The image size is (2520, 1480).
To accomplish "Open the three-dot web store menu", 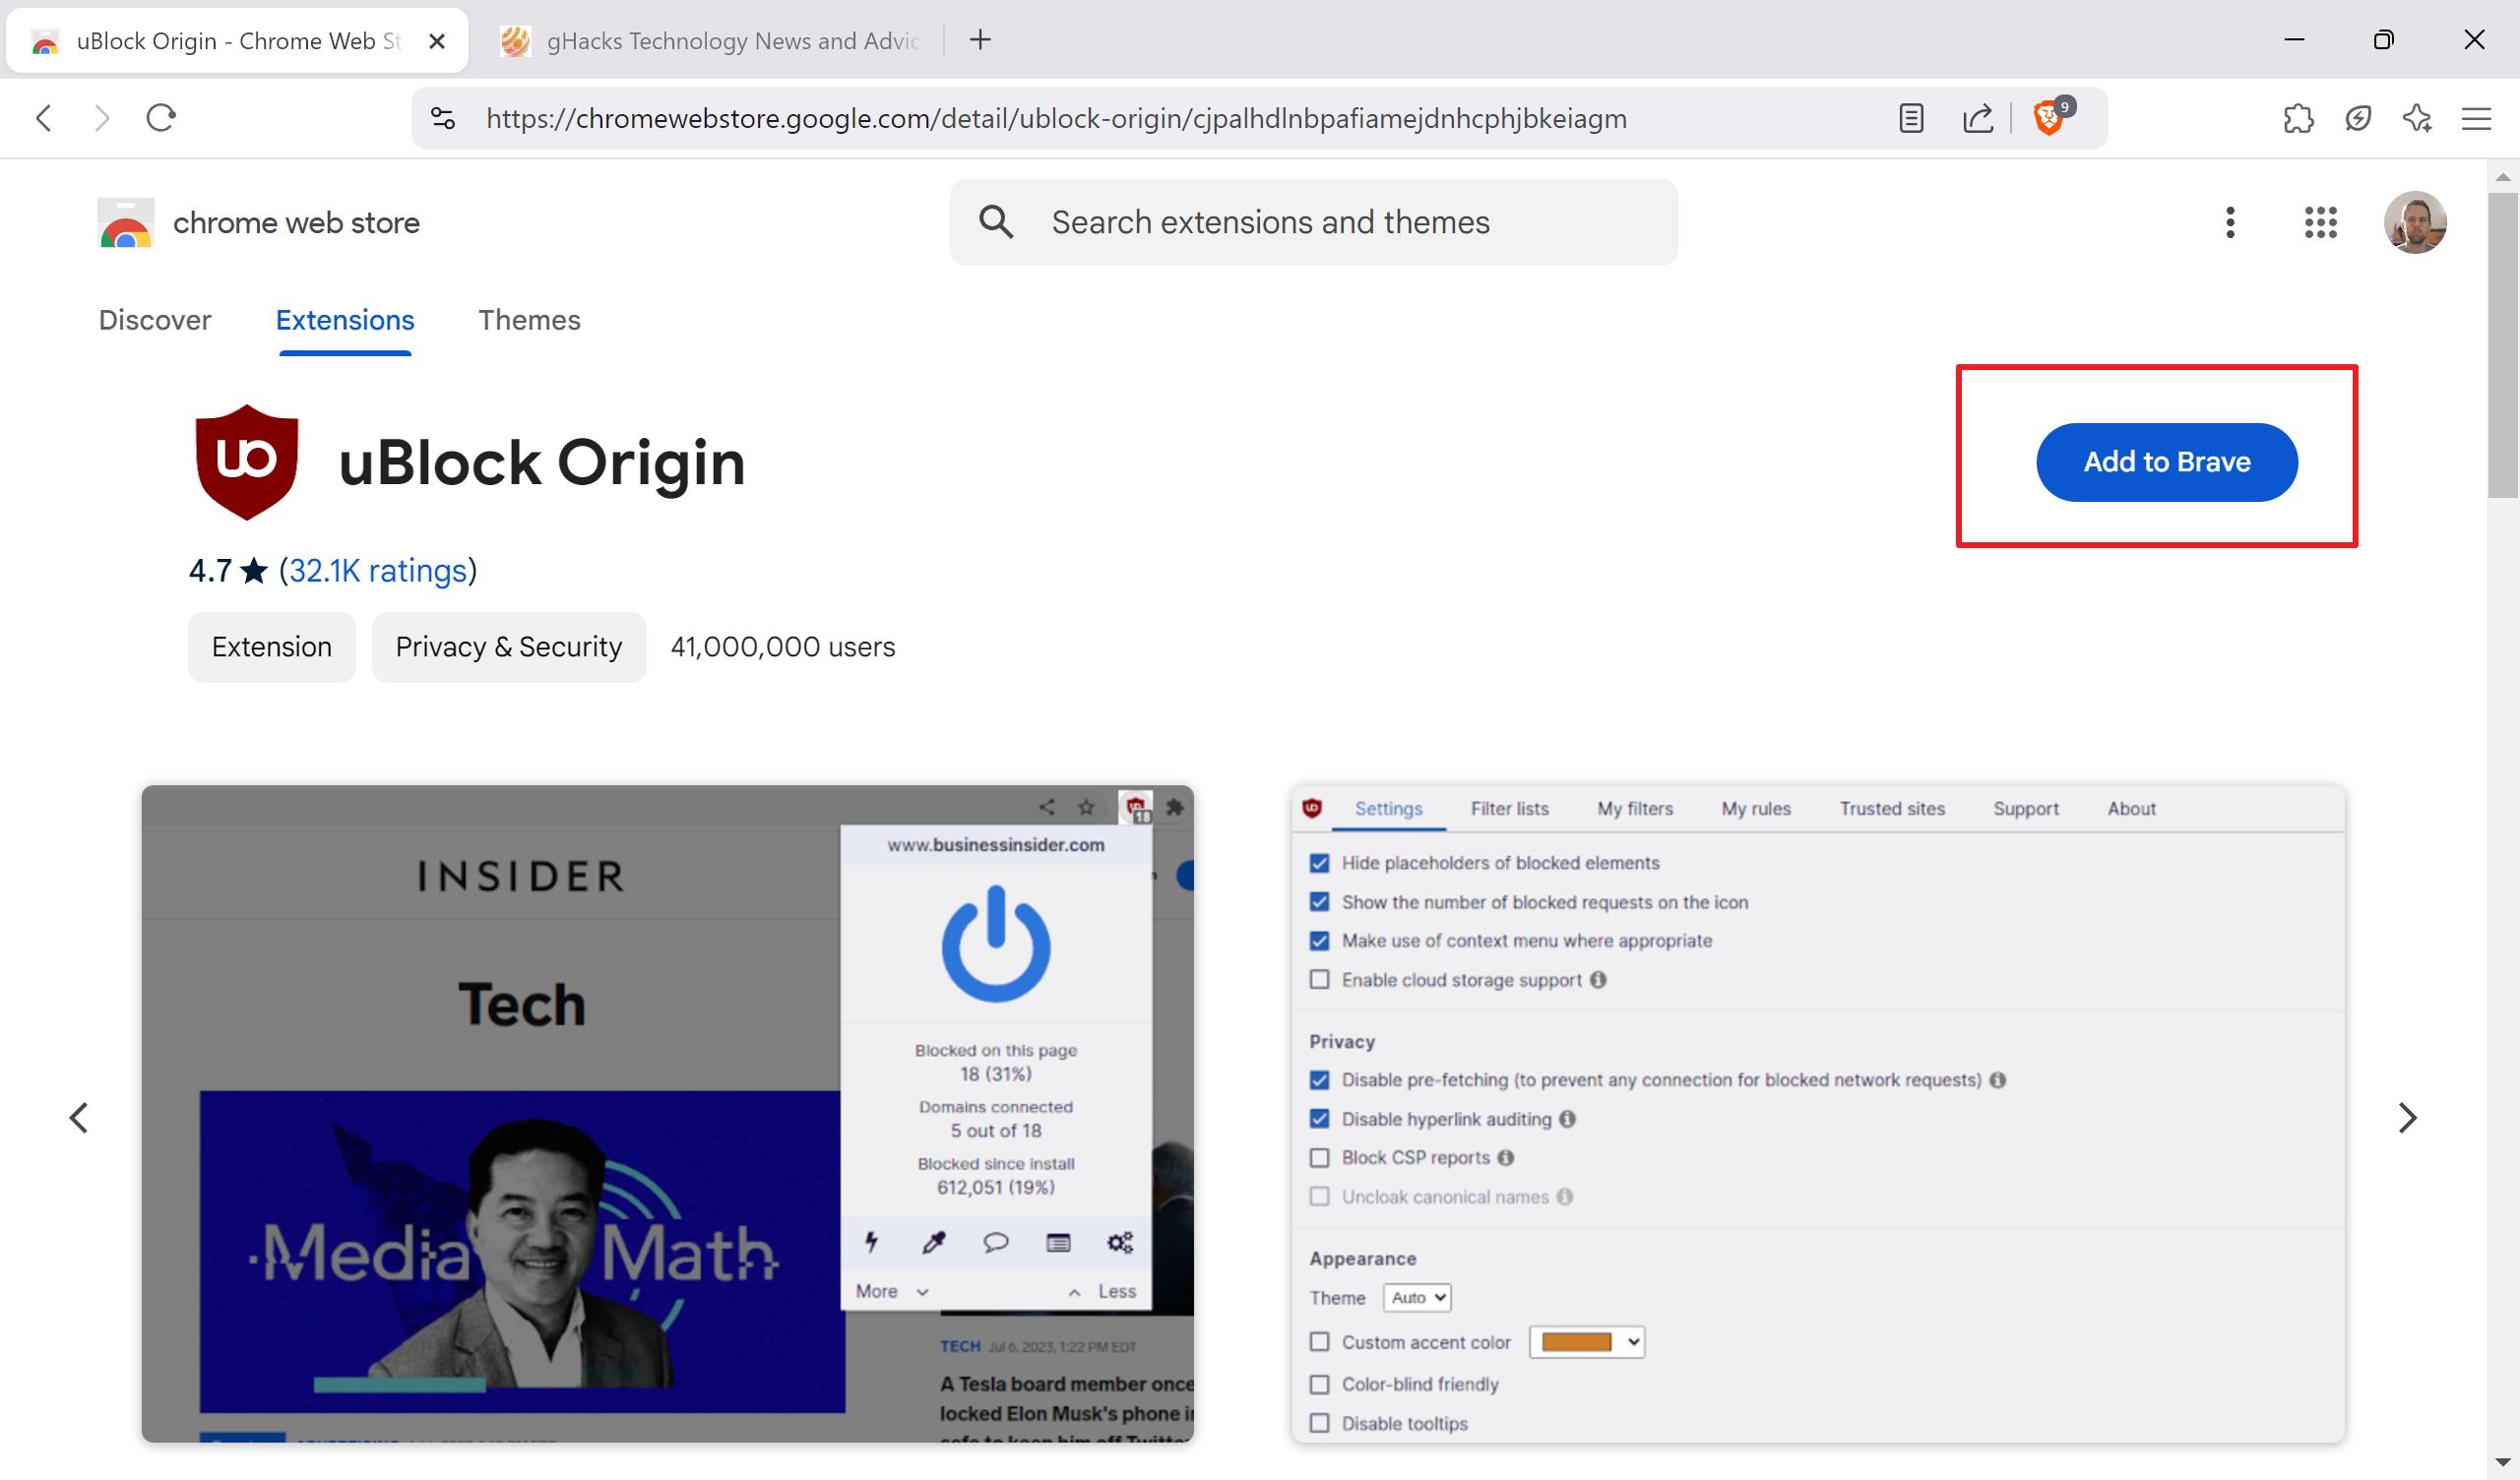I will pyautogui.click(x=2230, y=222).
